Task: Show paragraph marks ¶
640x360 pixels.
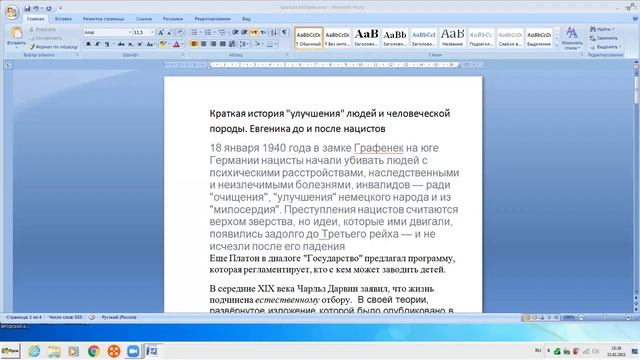Action: tap(284, 33)
